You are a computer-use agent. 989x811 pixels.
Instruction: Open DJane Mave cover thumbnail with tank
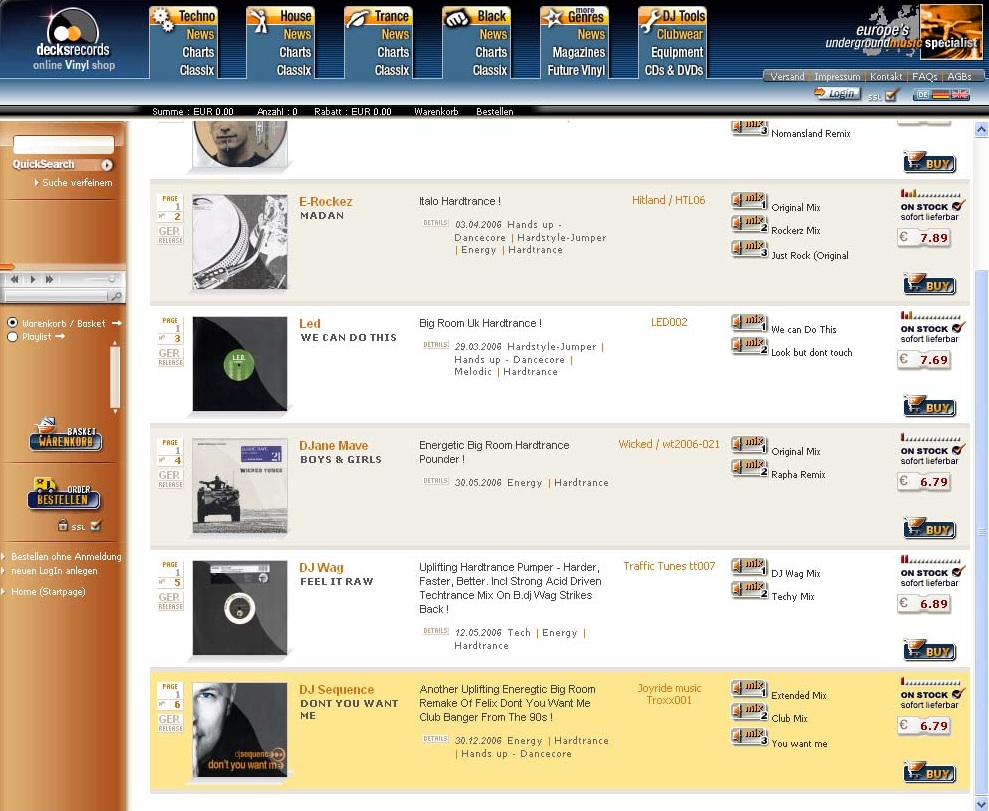(x=240, y=486)
